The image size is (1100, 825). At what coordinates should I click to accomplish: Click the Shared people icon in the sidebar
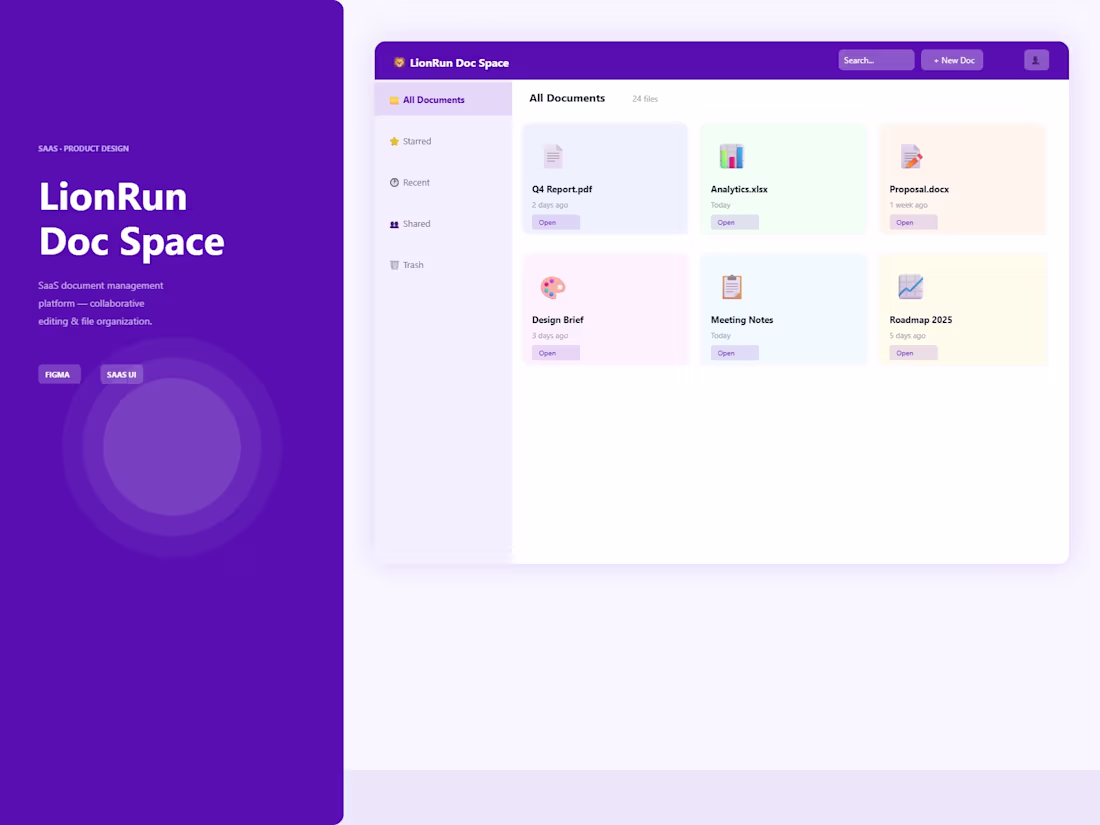pyautogui.click(x=393, y=223)
